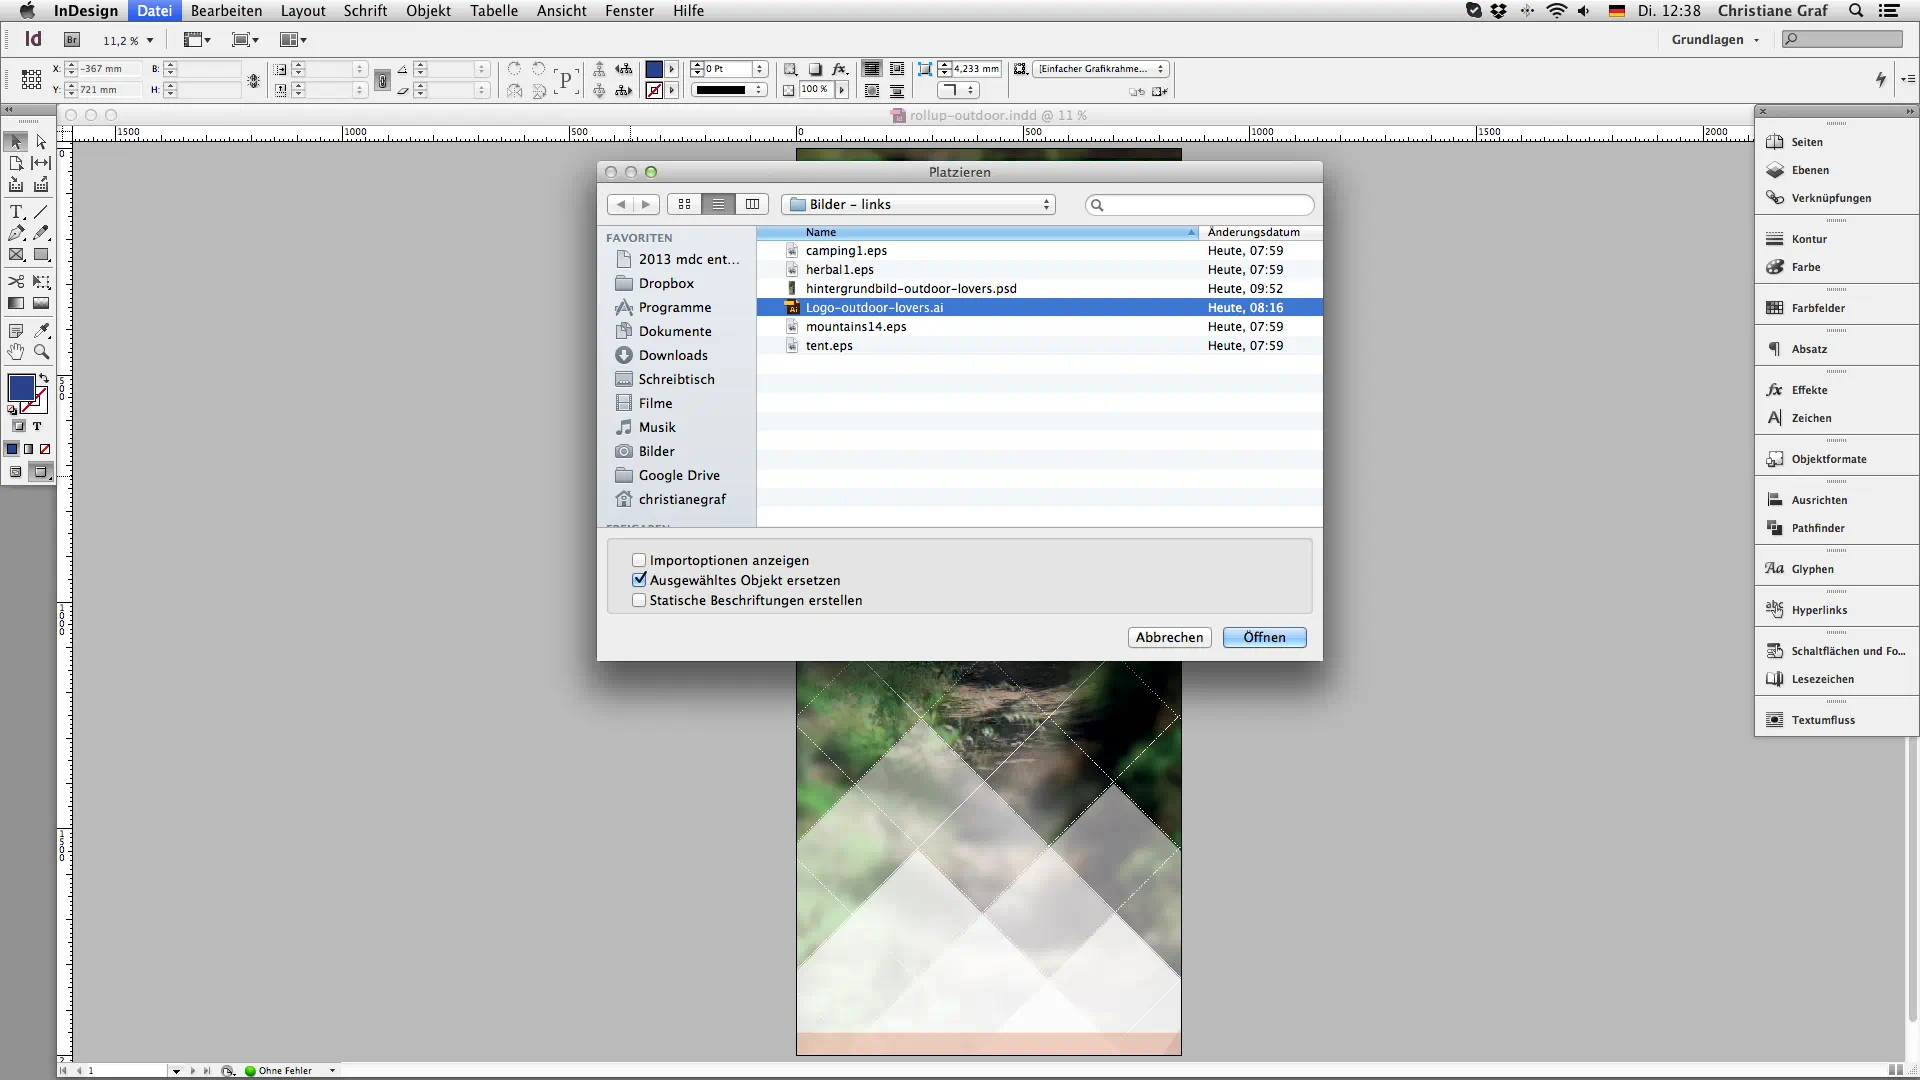Select the Type tool in toolbox
The height and width of the screenshot is (1080, 1920).
[x=16, y=212]
